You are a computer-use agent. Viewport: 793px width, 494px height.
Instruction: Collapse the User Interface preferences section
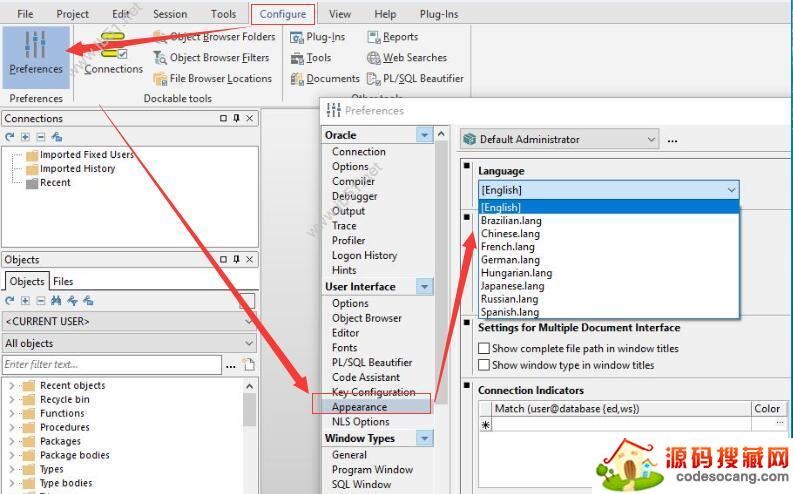point(424,287)
